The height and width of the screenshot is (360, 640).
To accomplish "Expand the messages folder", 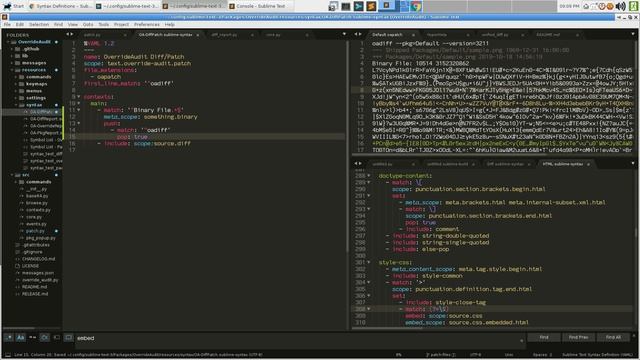I will pos(12,63).
